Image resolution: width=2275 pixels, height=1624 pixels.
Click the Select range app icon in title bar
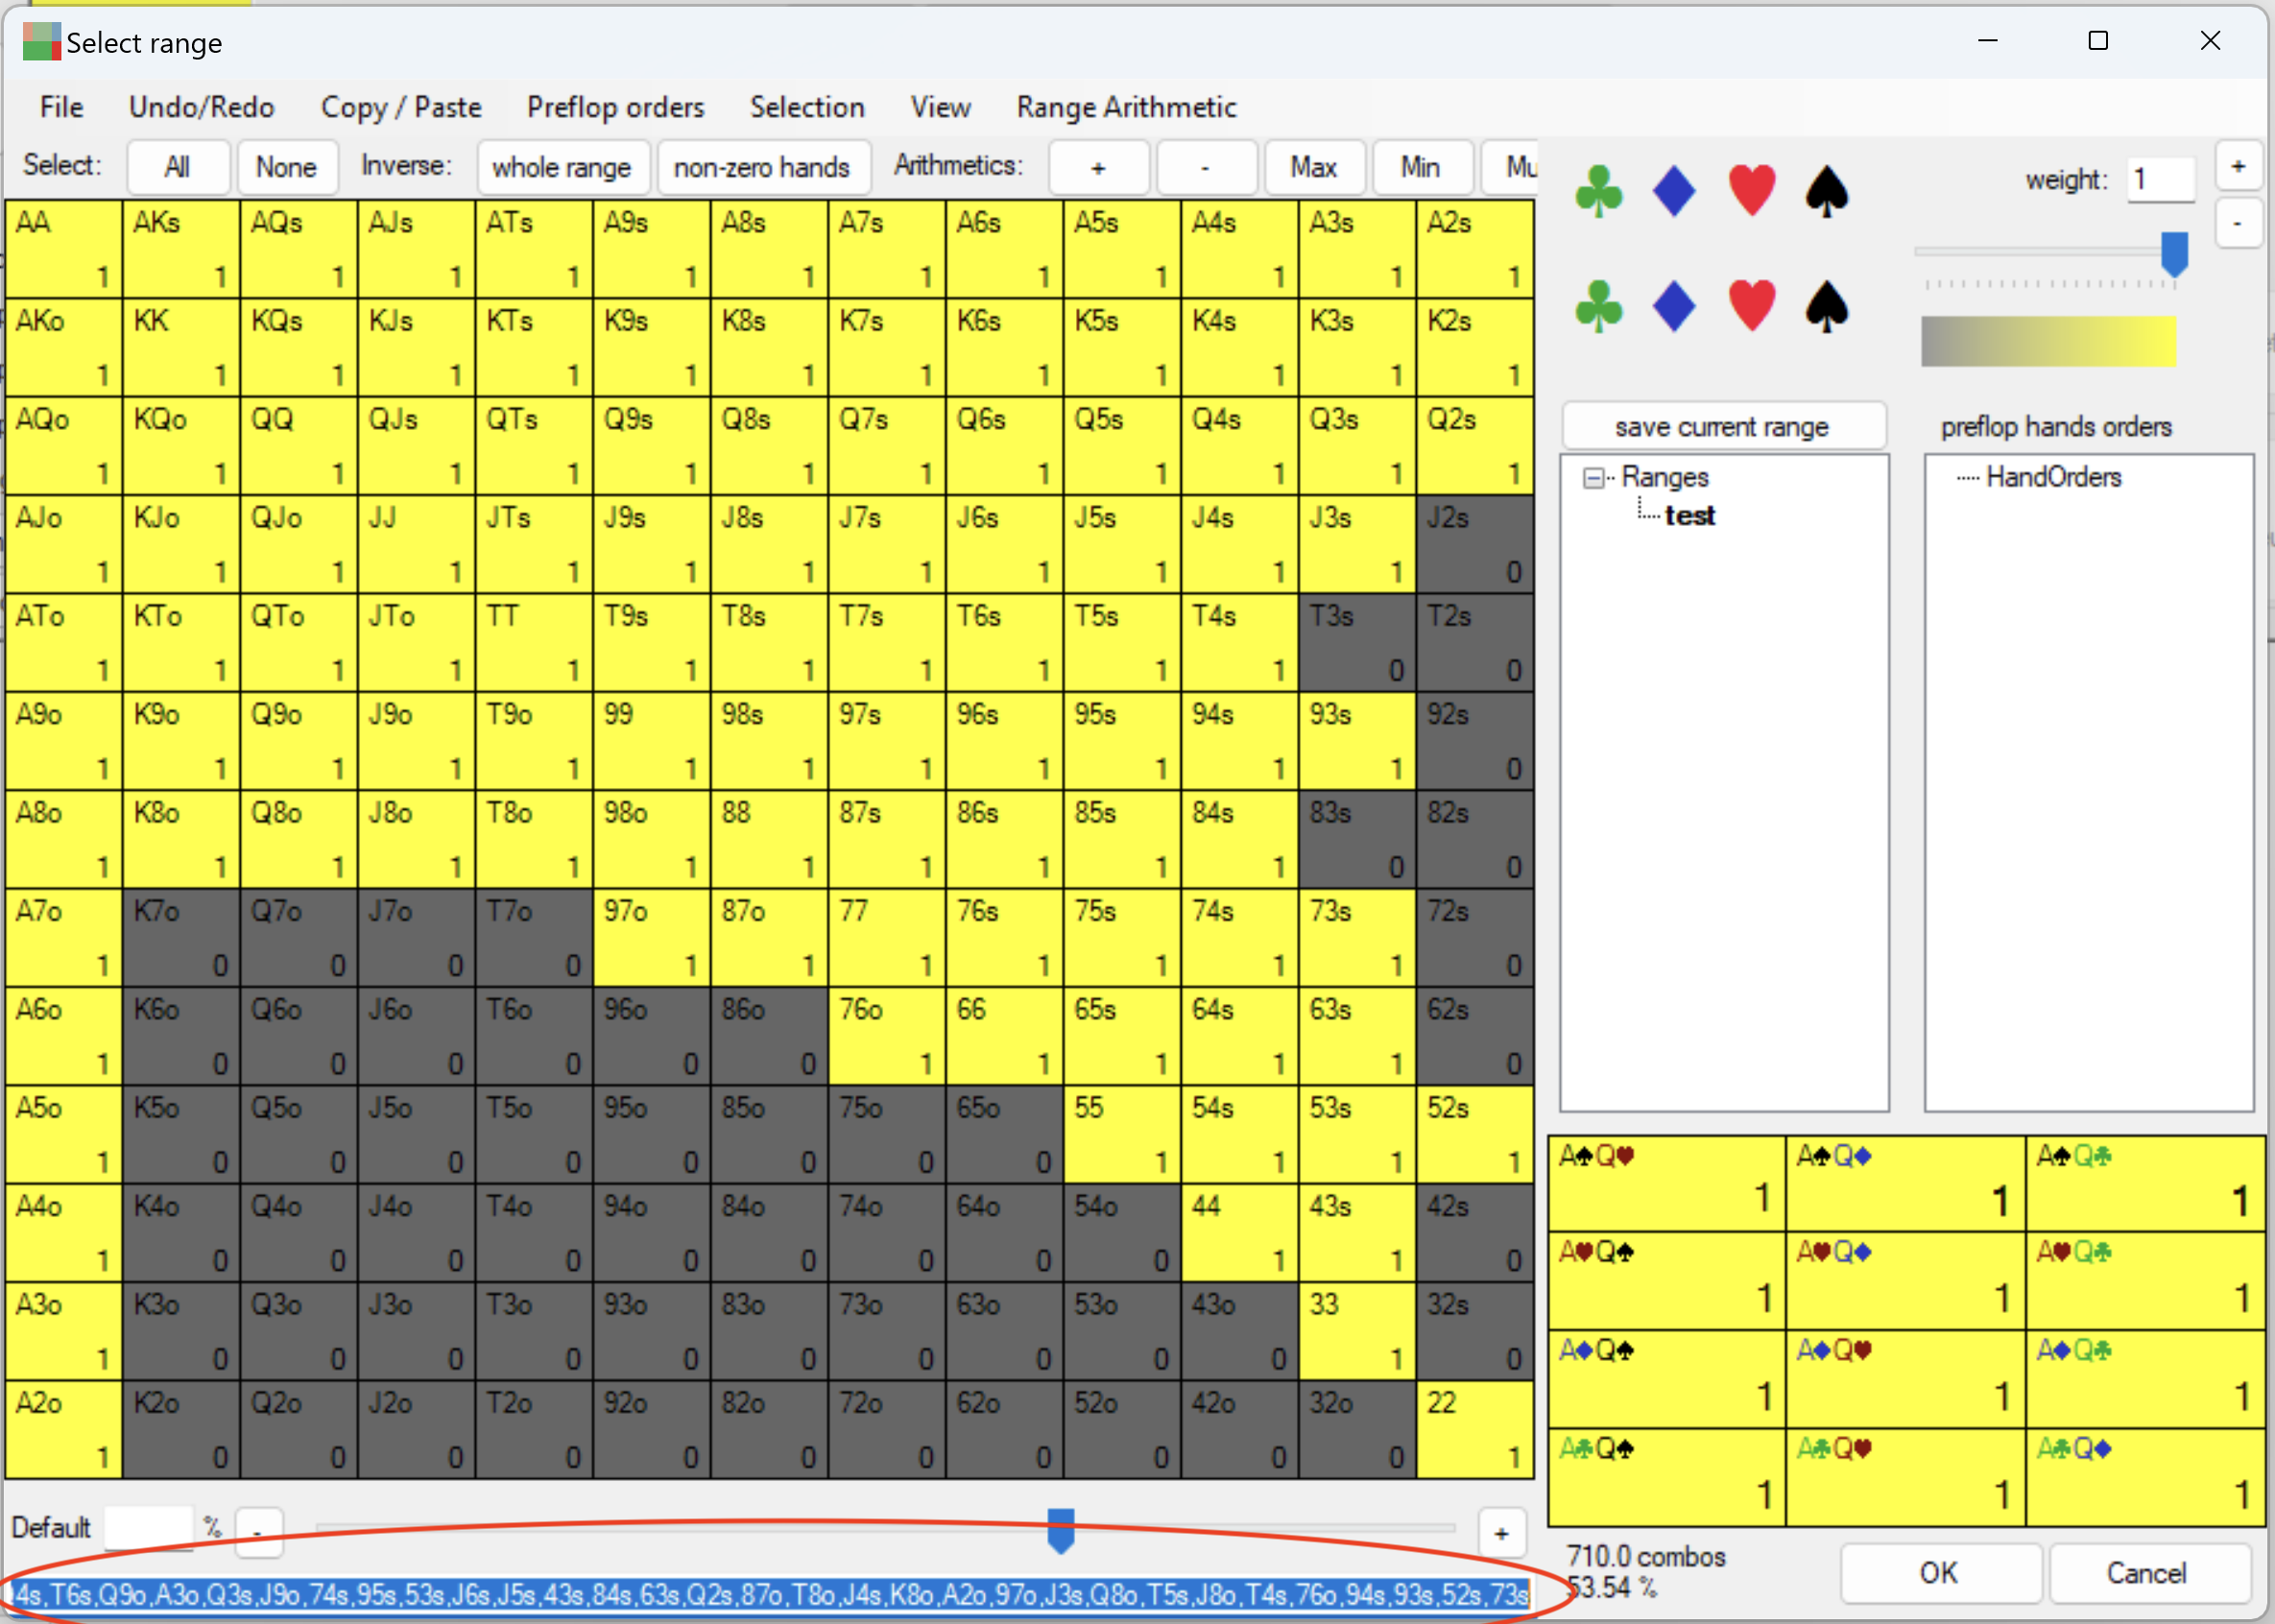coord(41,42)
